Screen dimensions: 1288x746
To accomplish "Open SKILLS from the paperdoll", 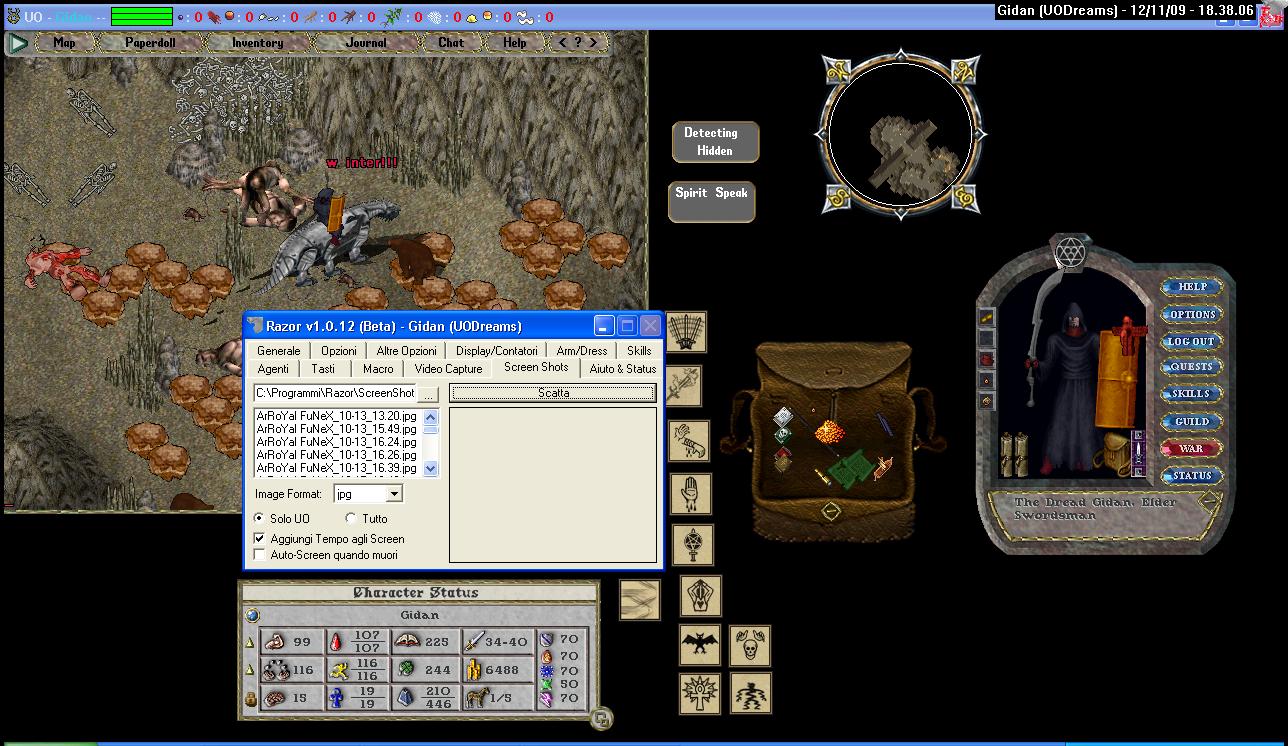I will pos(1192,394).
